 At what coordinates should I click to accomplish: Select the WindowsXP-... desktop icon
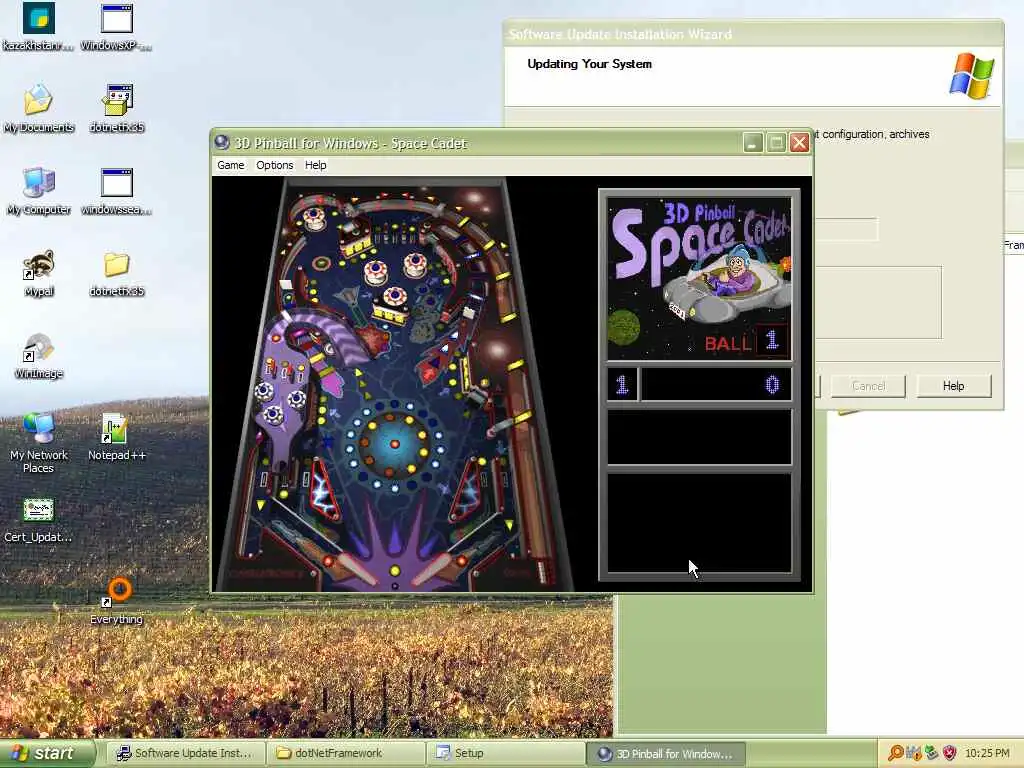pos(117,27)
